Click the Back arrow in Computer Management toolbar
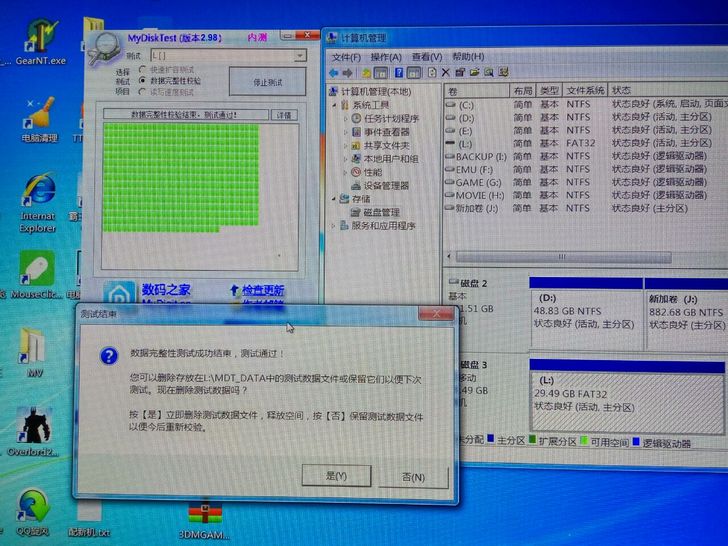The height and width of the screenshot is (546, 728). coord(333,73)
